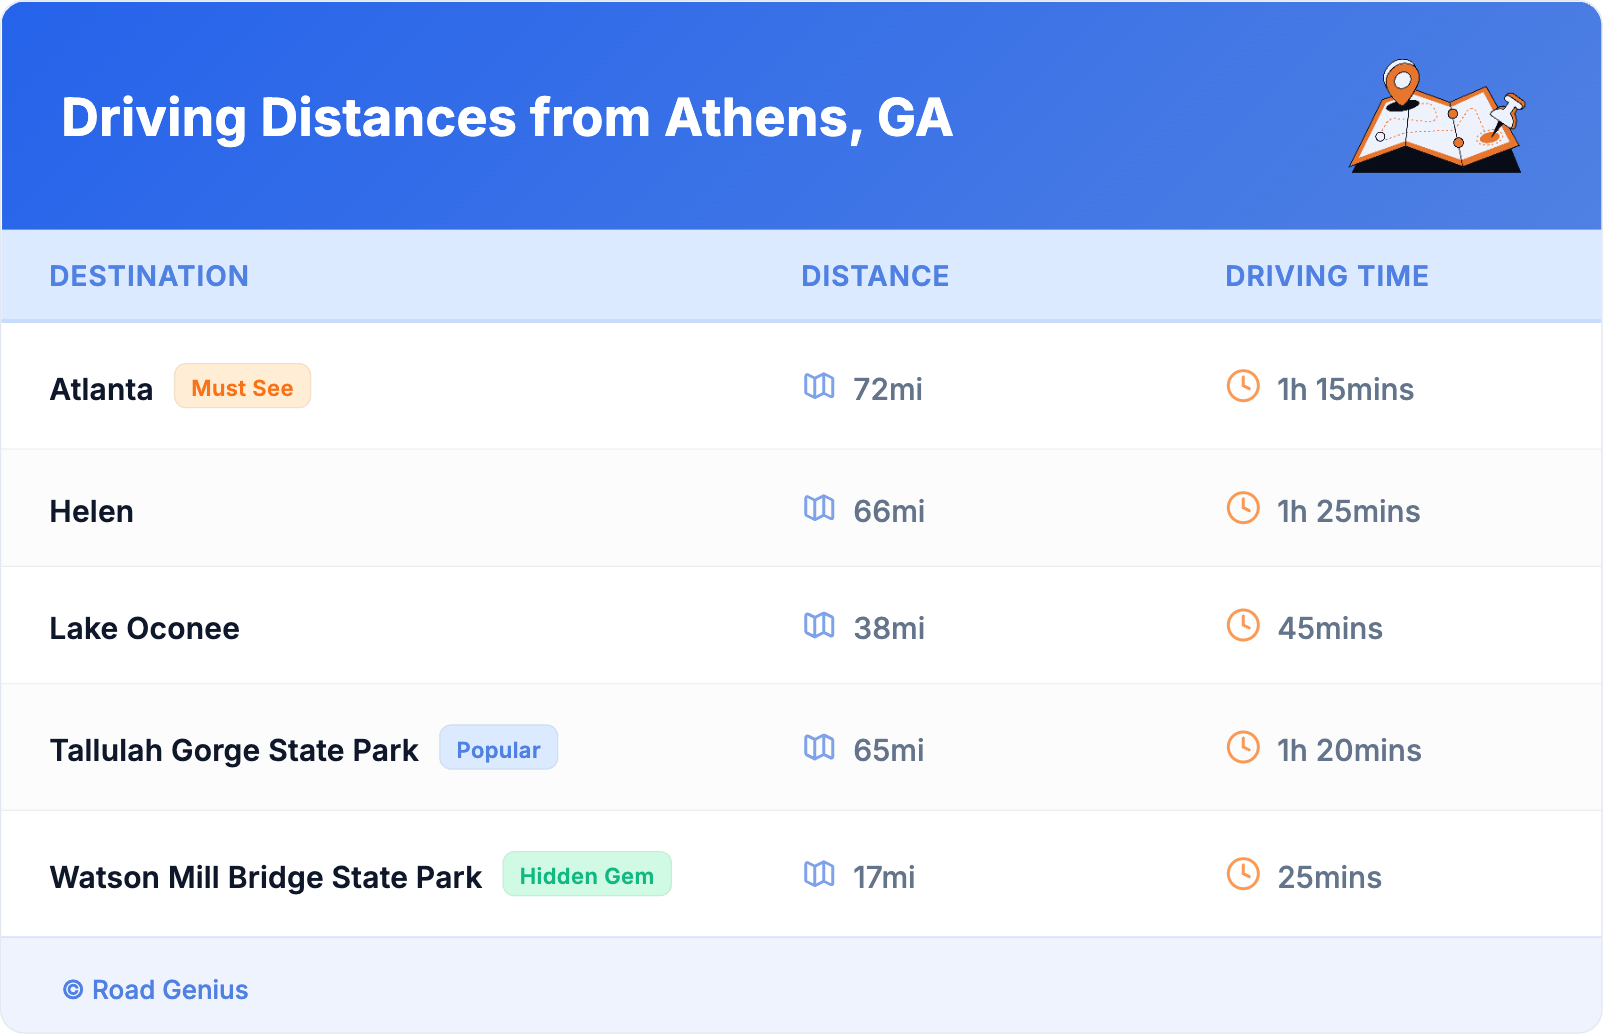Click the clock icon beside 1h 20mins
This screenshot has width=1604, height=1034.
[x=1243, y=747]
